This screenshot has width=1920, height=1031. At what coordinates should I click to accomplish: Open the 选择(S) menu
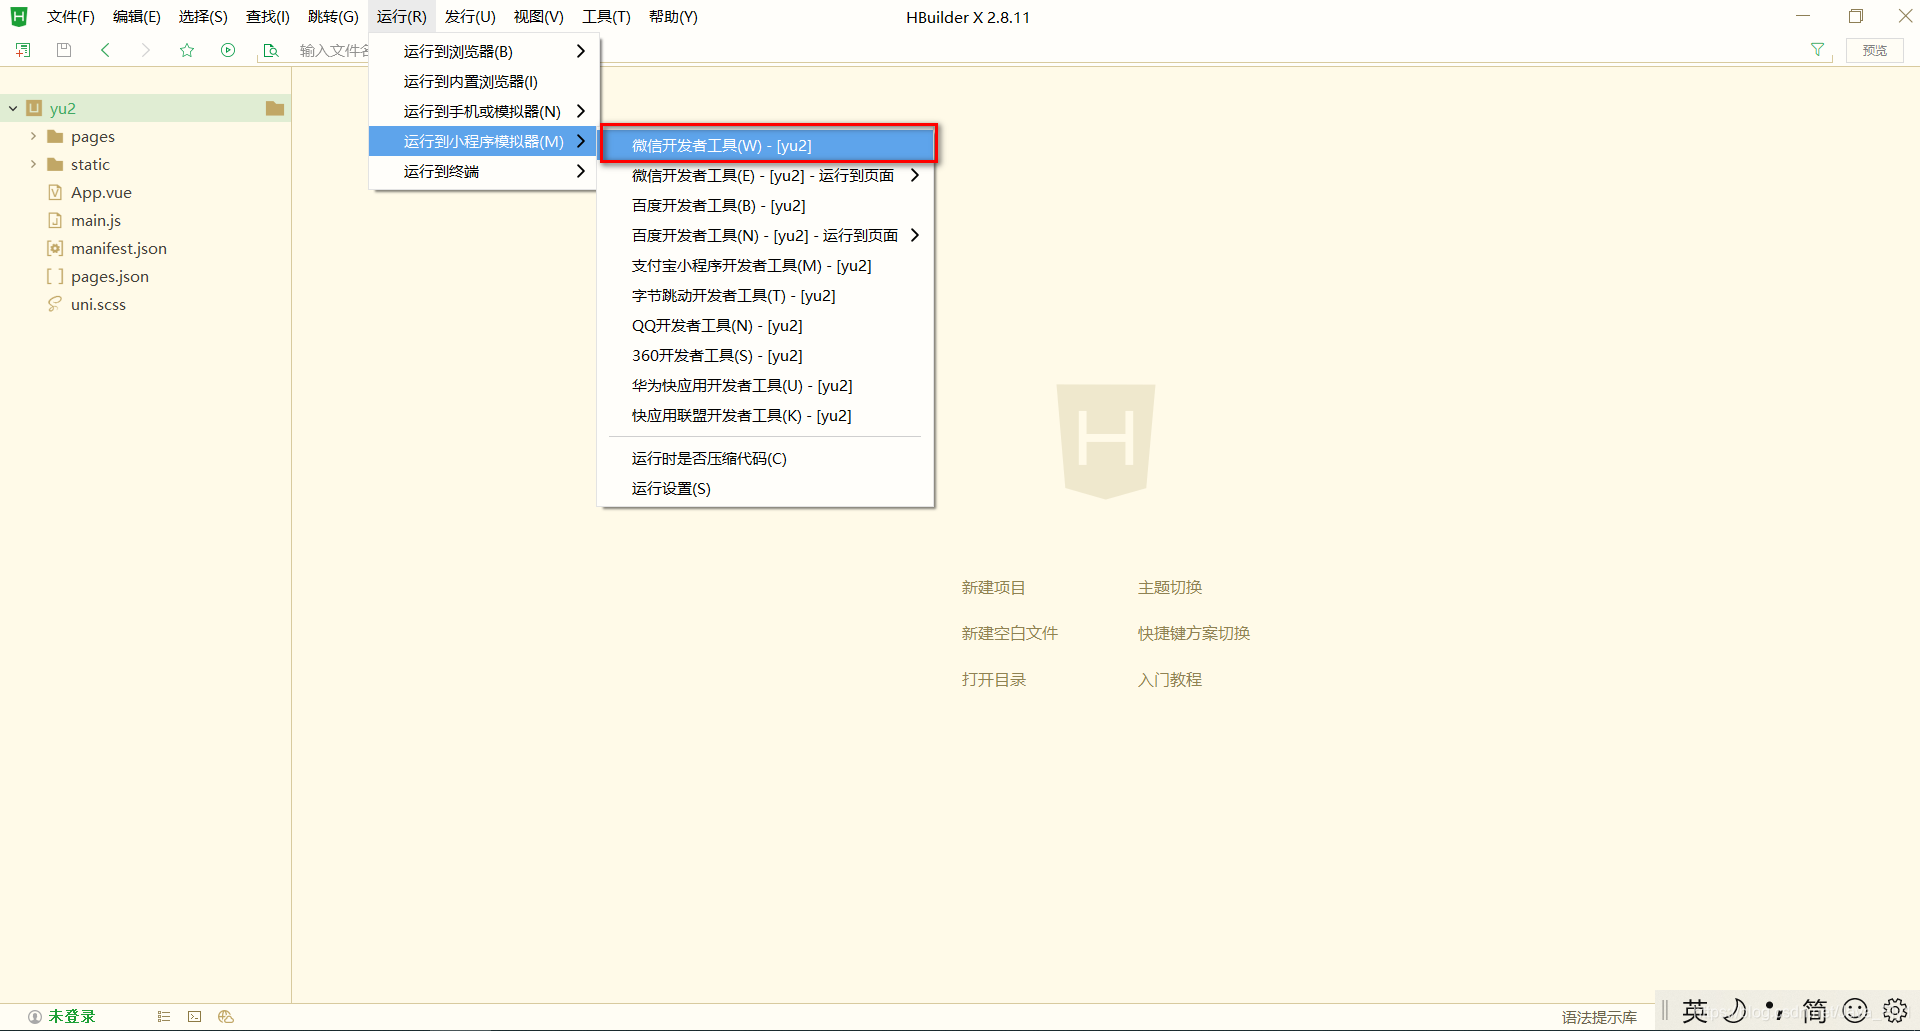point(203,17)
